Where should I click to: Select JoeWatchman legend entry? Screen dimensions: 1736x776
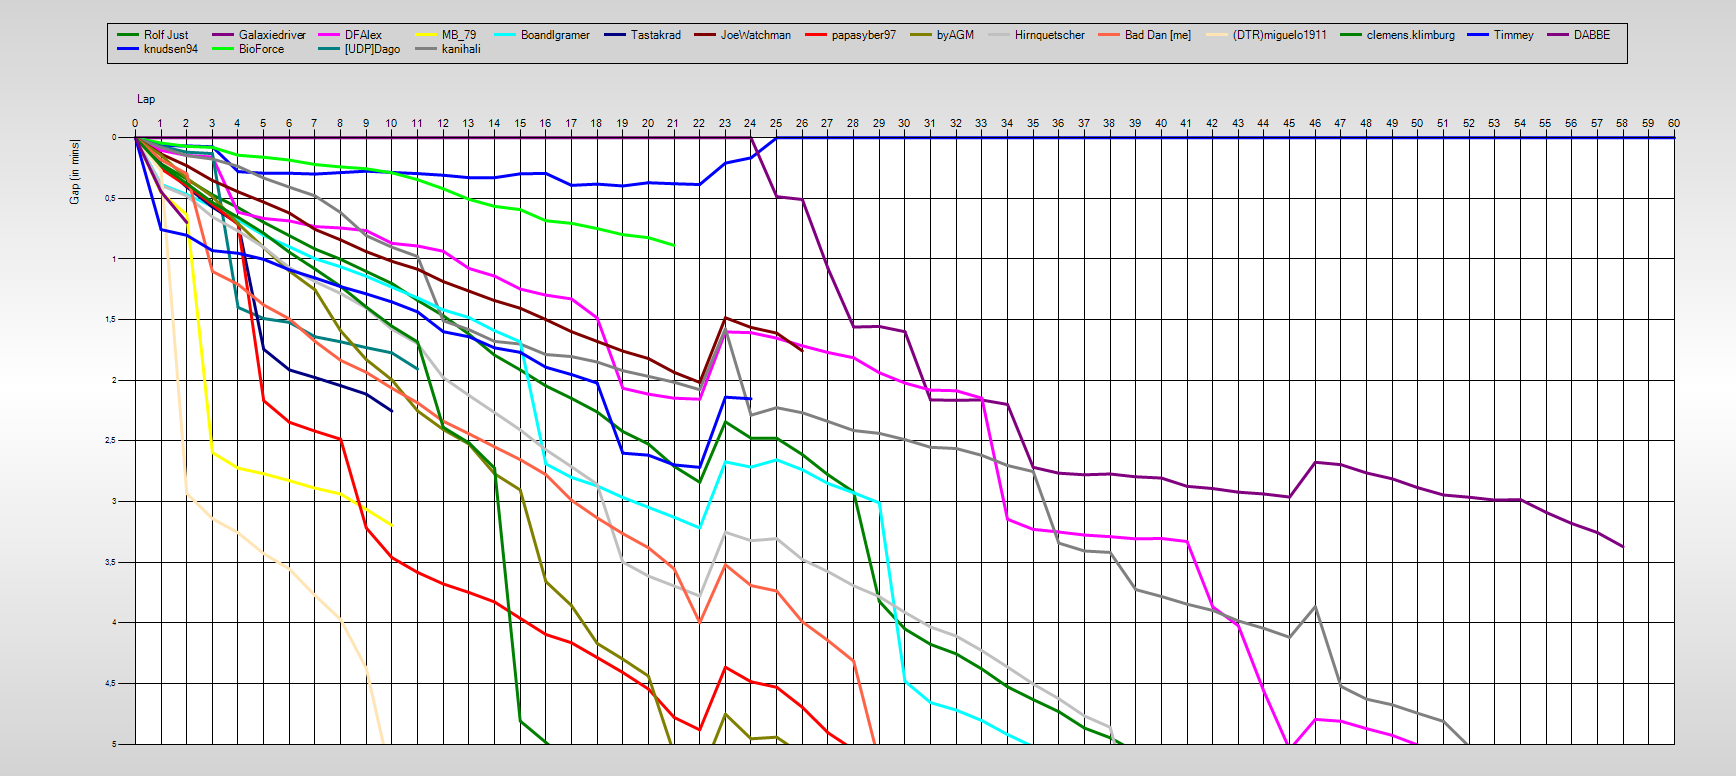tap(755, 35)
